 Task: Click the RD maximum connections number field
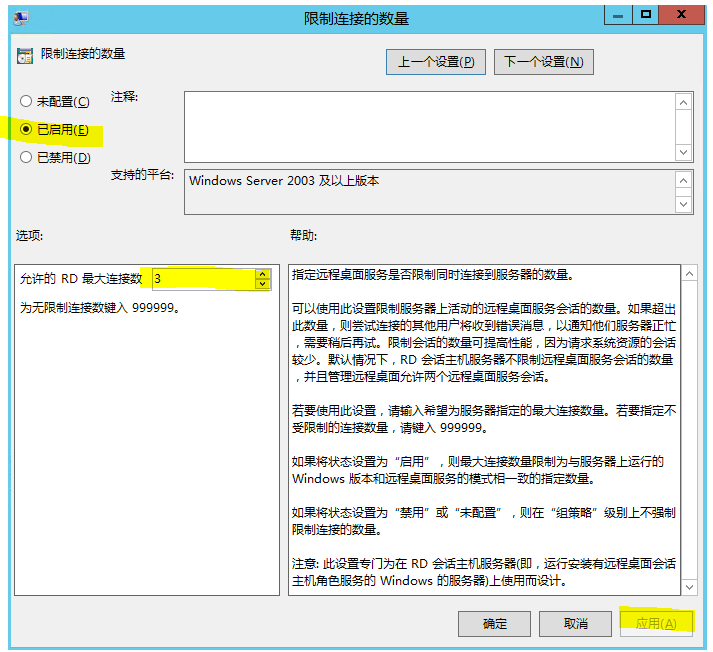[x=203, y=279]
